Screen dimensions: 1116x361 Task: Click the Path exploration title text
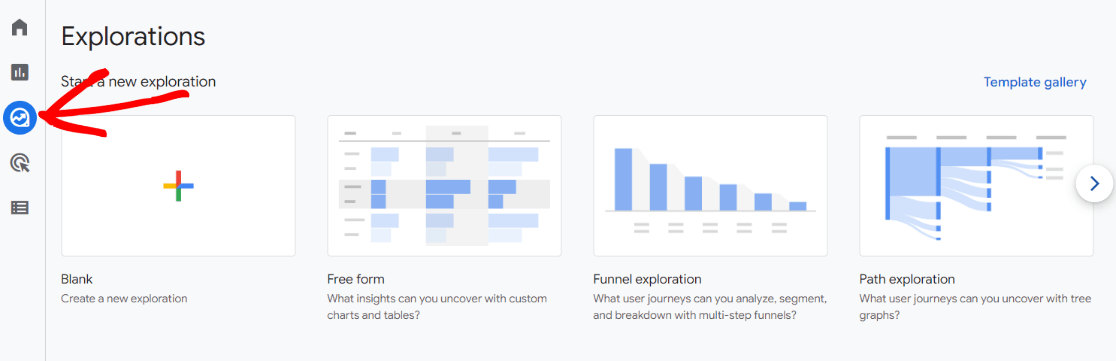(907, 279)
